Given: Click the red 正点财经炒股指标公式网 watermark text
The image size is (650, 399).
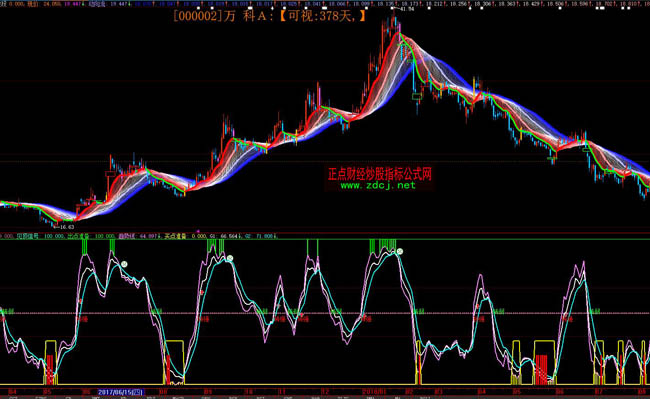Looking at the screenshot, I should tap(380, 174).
